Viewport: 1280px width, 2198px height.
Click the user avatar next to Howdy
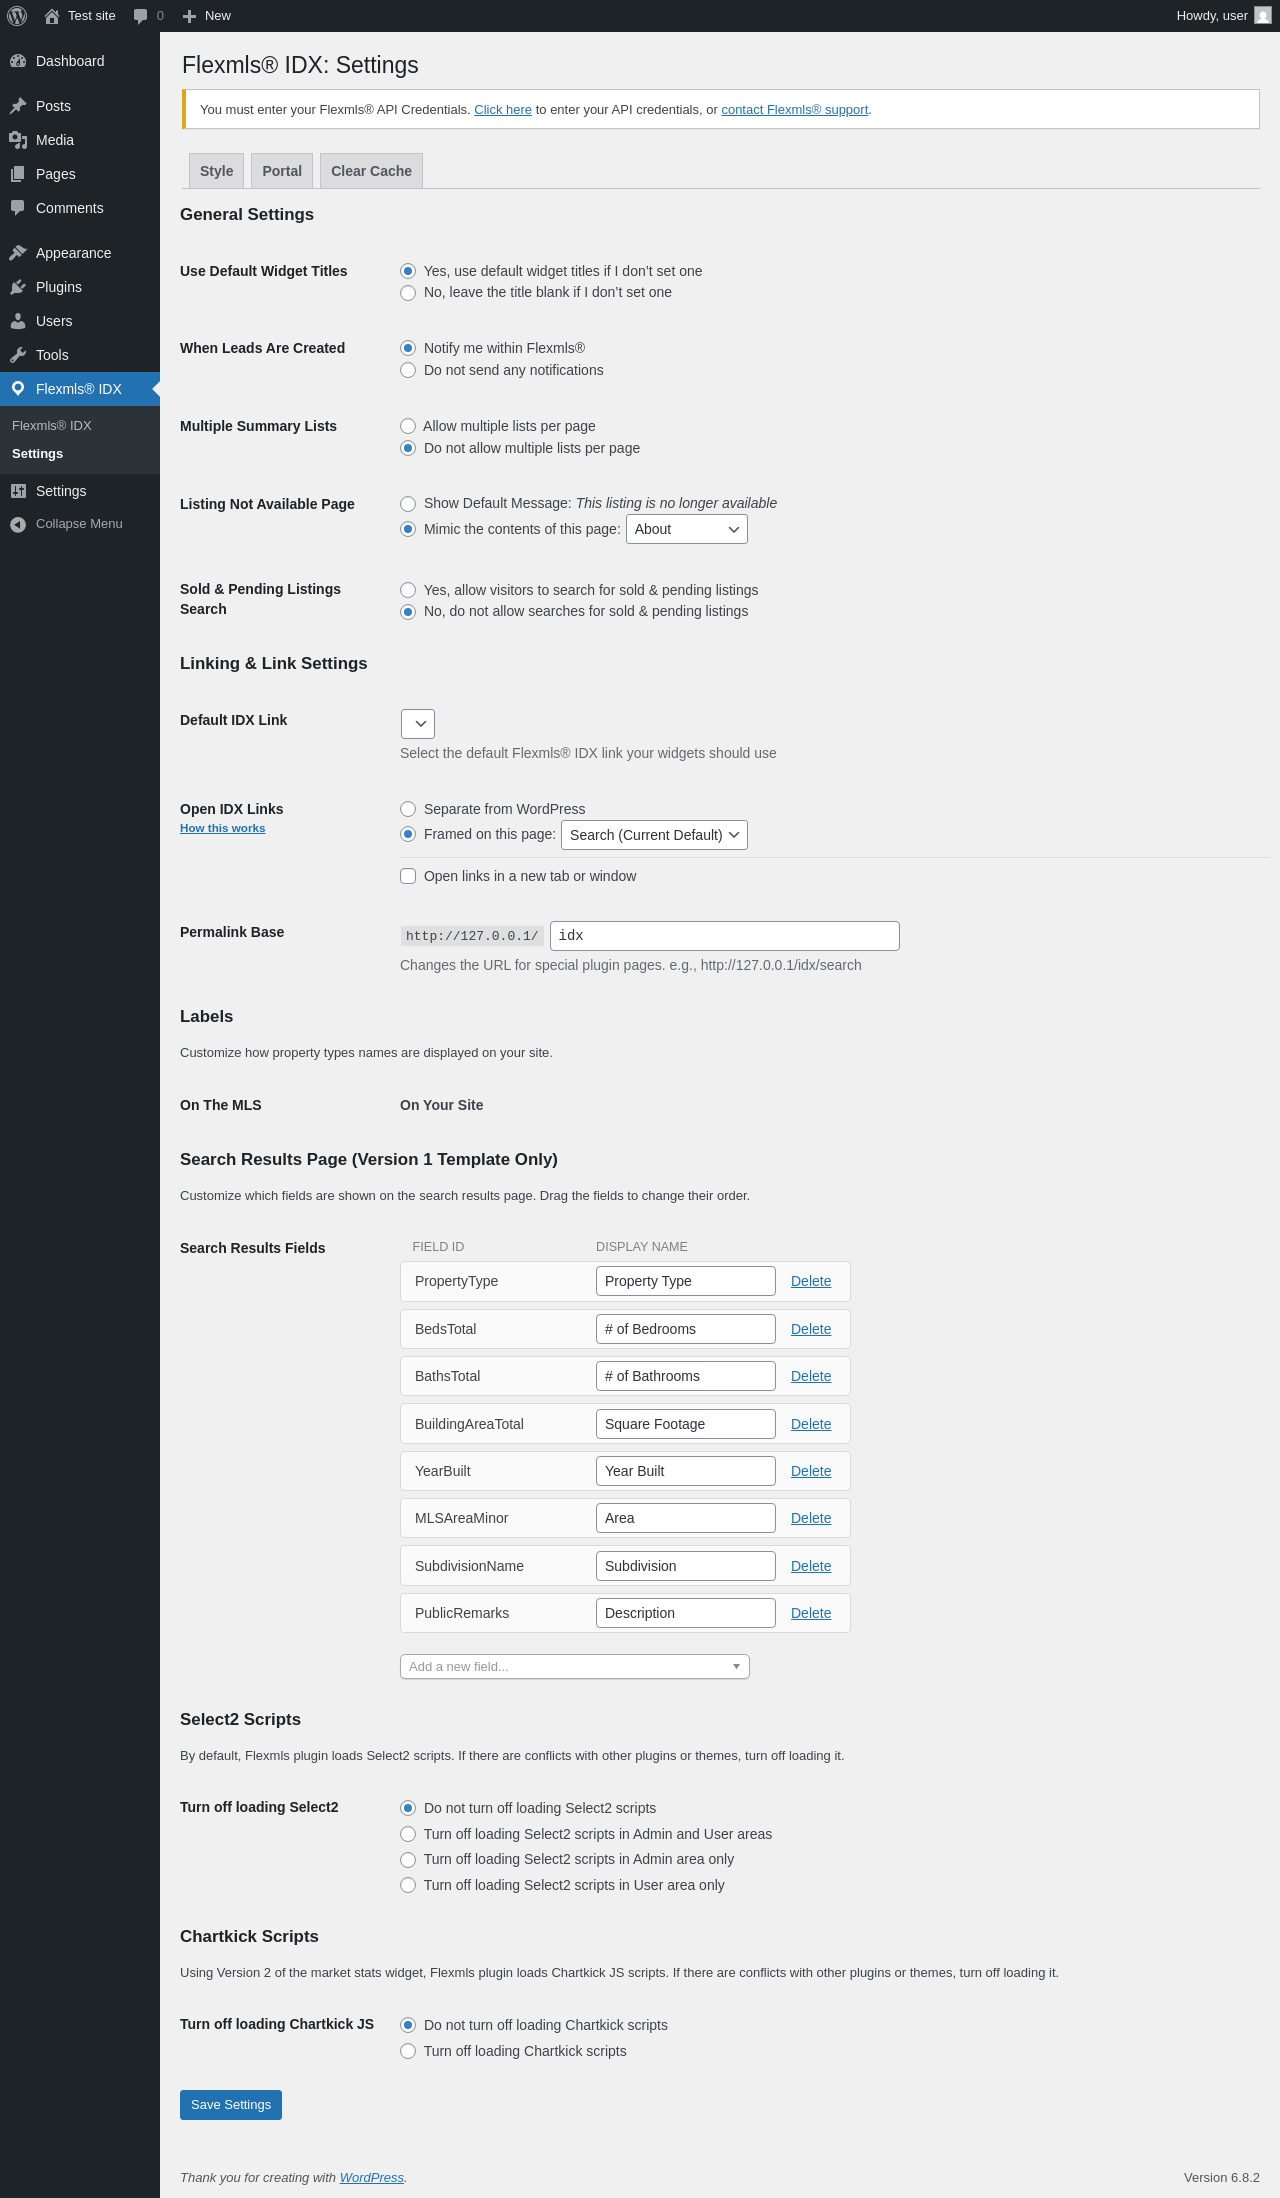pos(1263,16)
